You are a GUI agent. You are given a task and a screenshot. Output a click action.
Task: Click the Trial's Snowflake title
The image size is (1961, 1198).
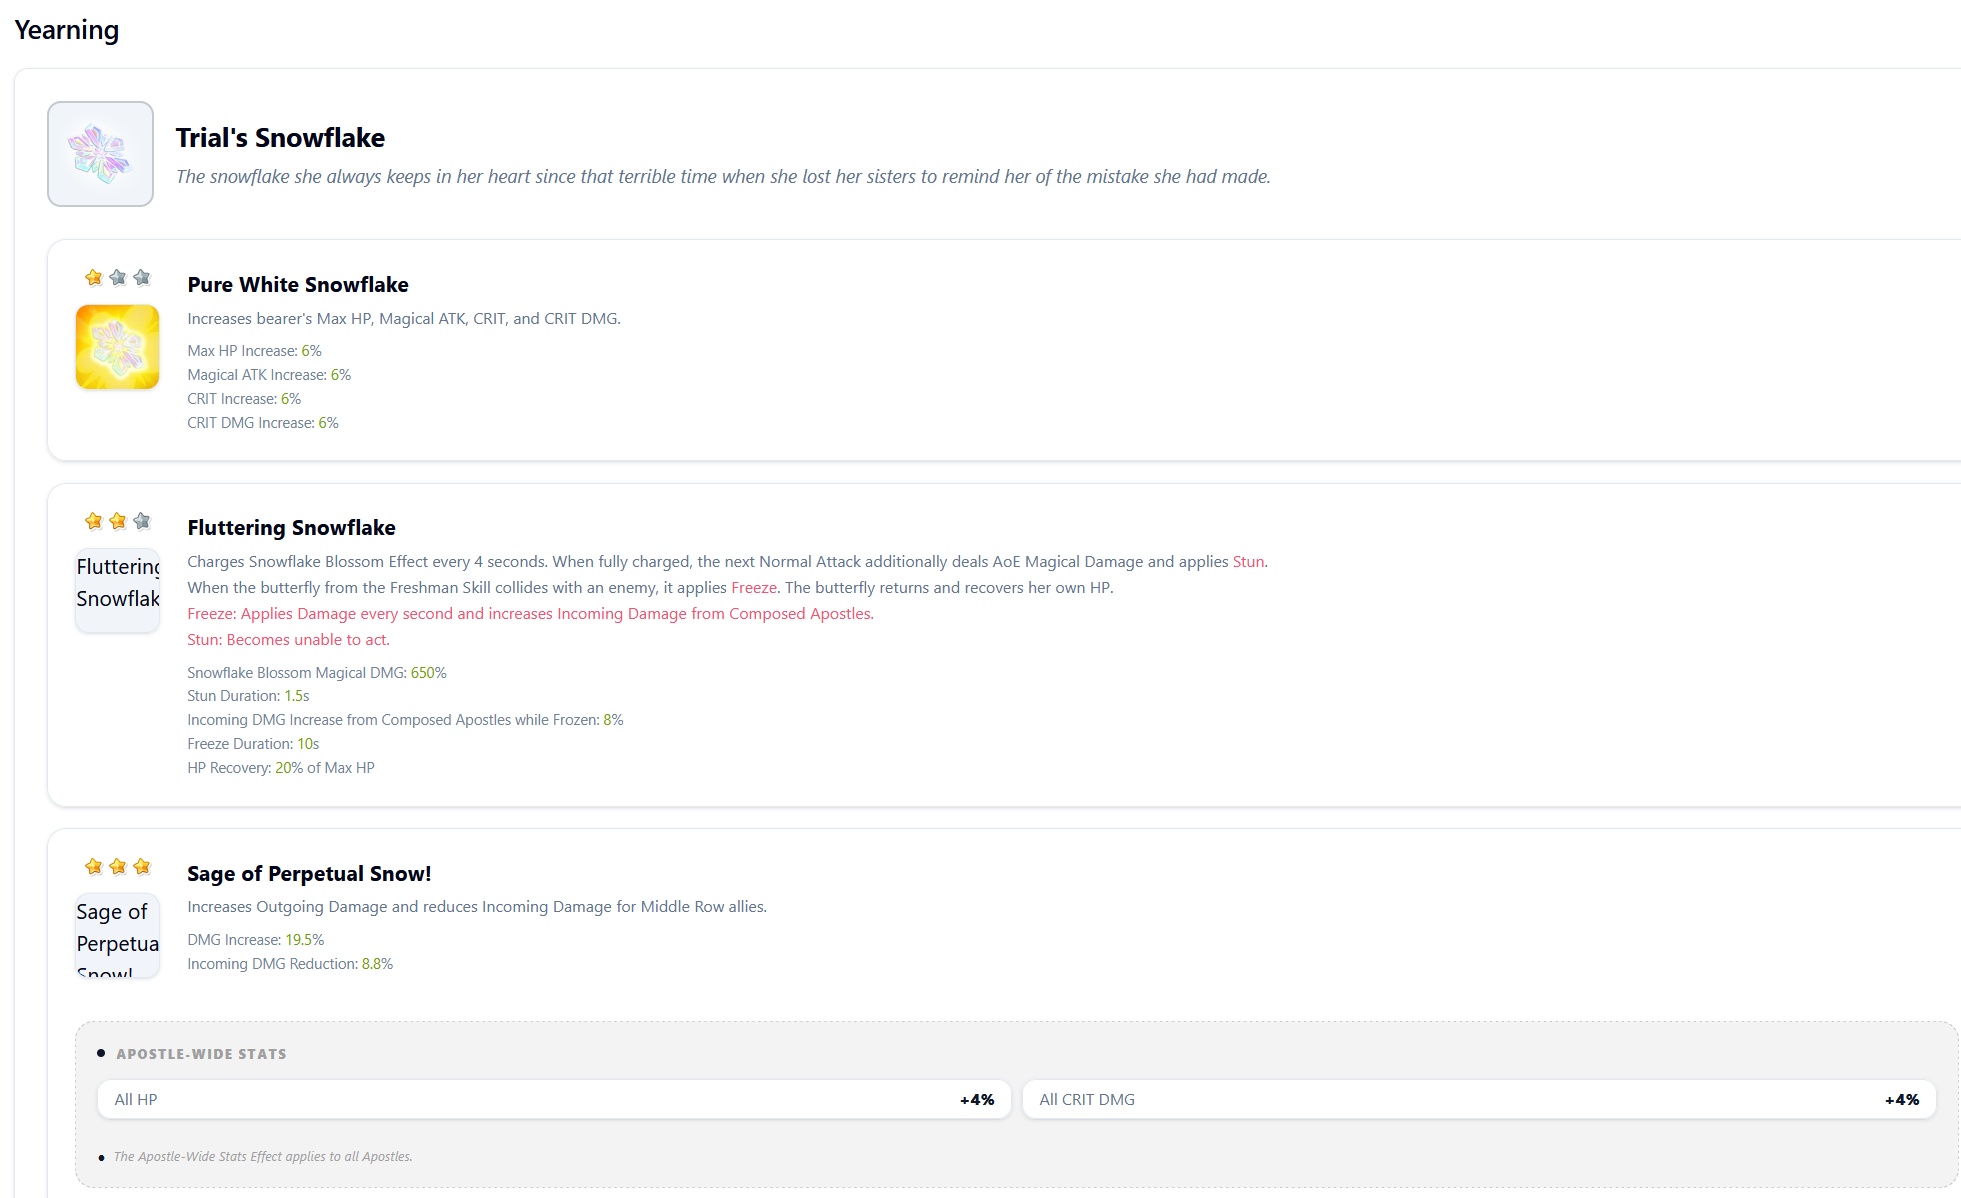click(280, 138)
